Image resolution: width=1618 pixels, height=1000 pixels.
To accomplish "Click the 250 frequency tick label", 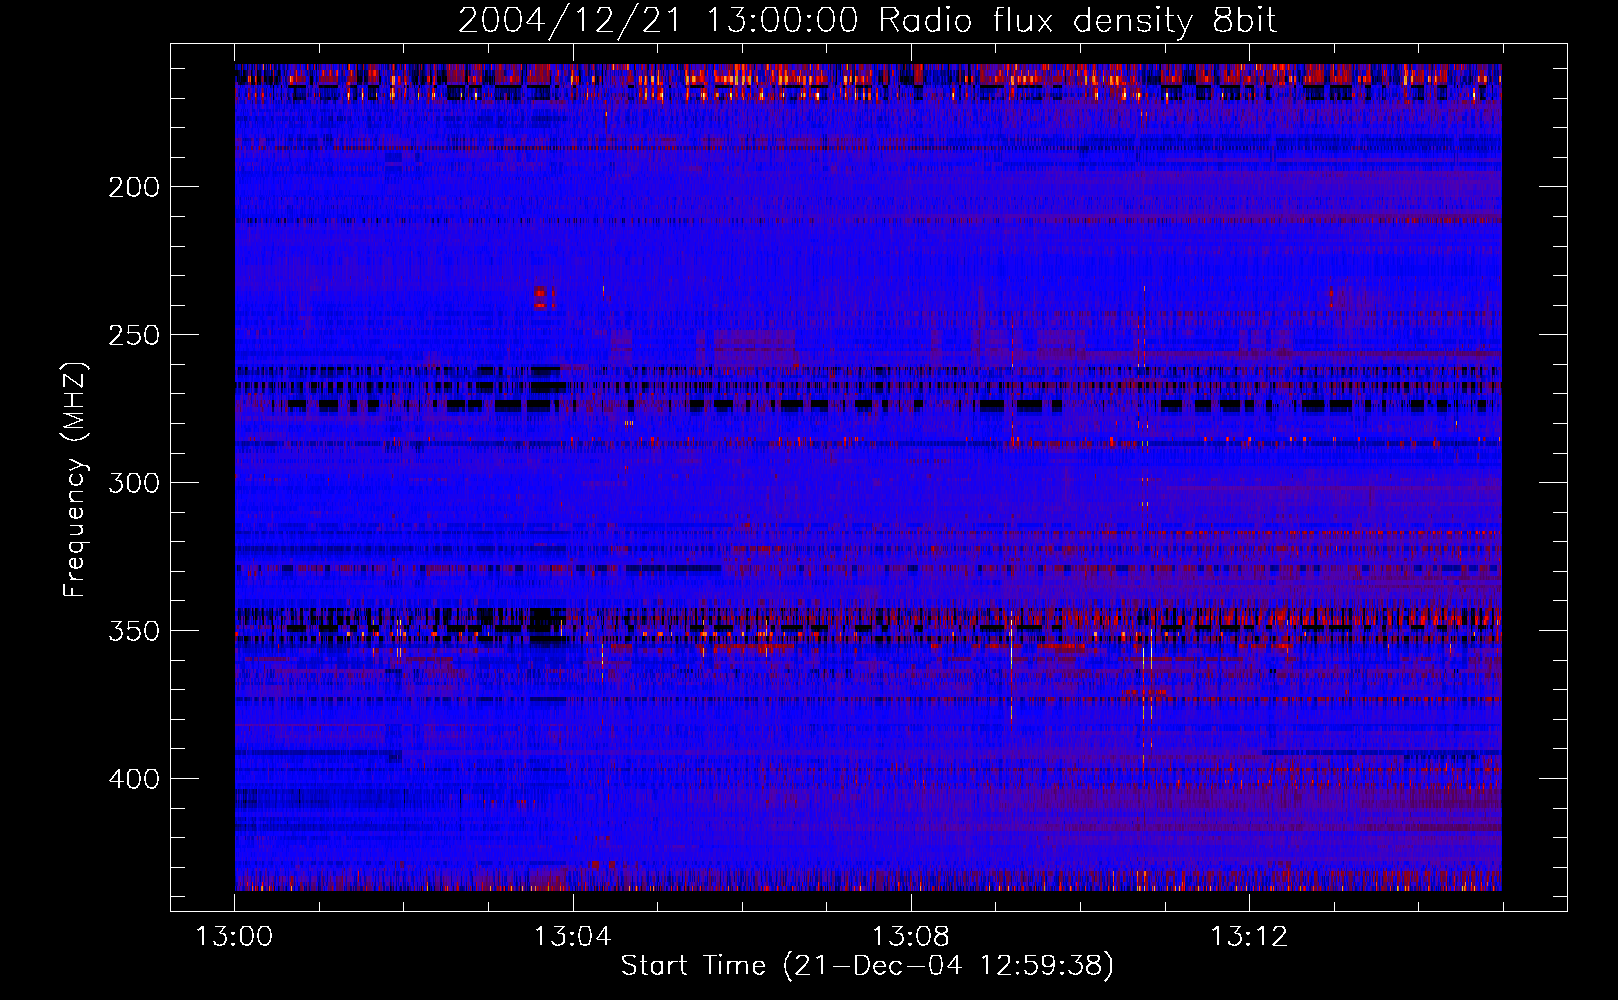I will [133, 335].
